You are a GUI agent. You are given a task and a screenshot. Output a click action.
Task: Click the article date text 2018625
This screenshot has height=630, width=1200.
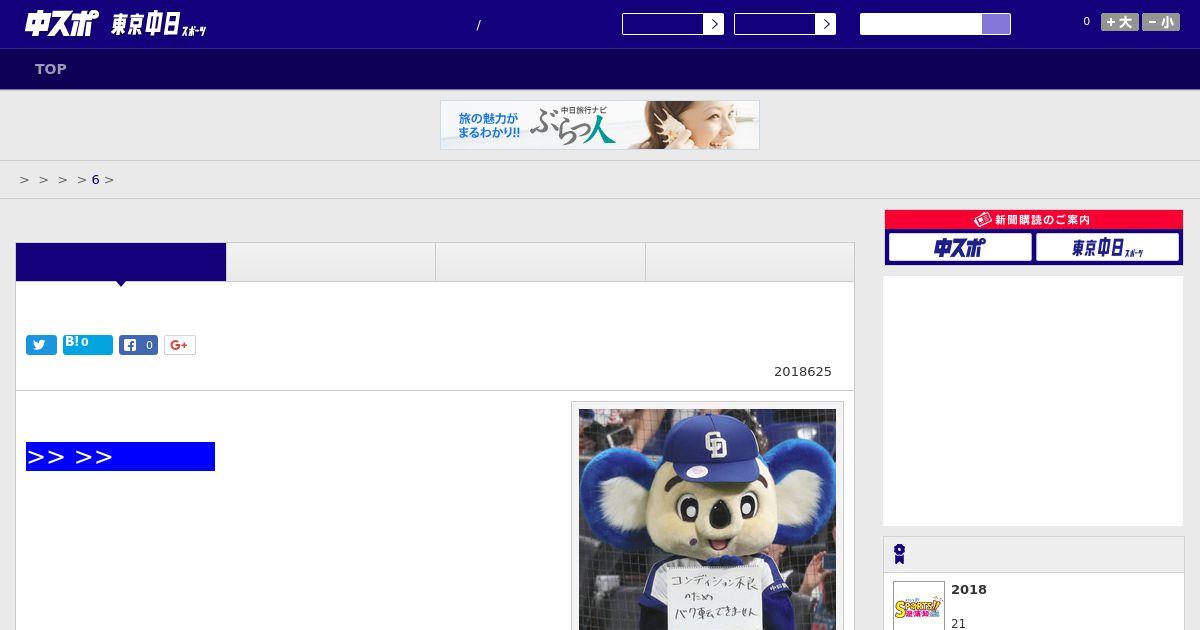803,372
